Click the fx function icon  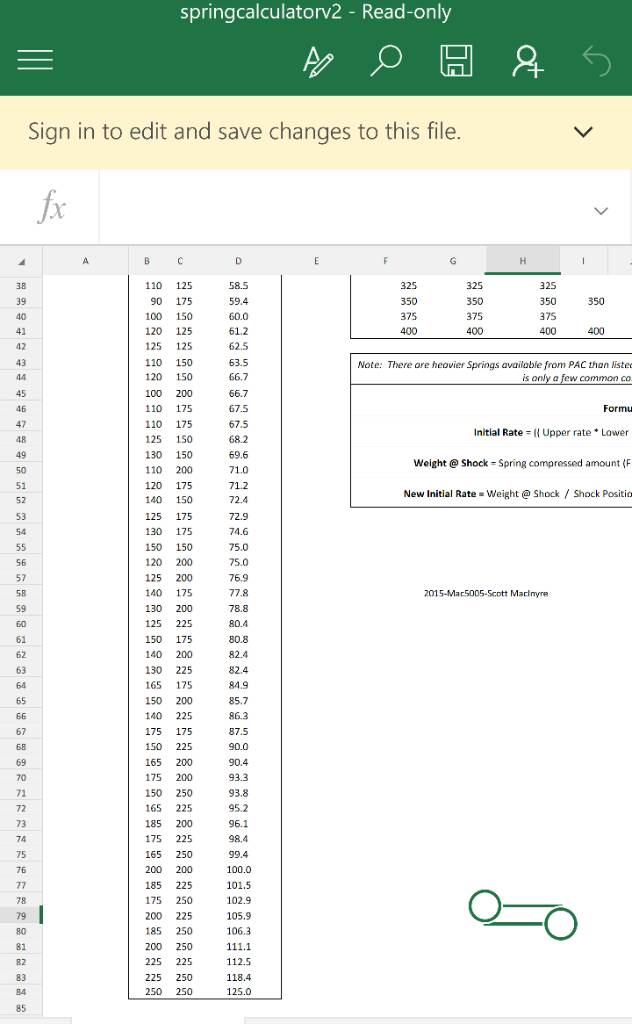(x=52, y=209)
